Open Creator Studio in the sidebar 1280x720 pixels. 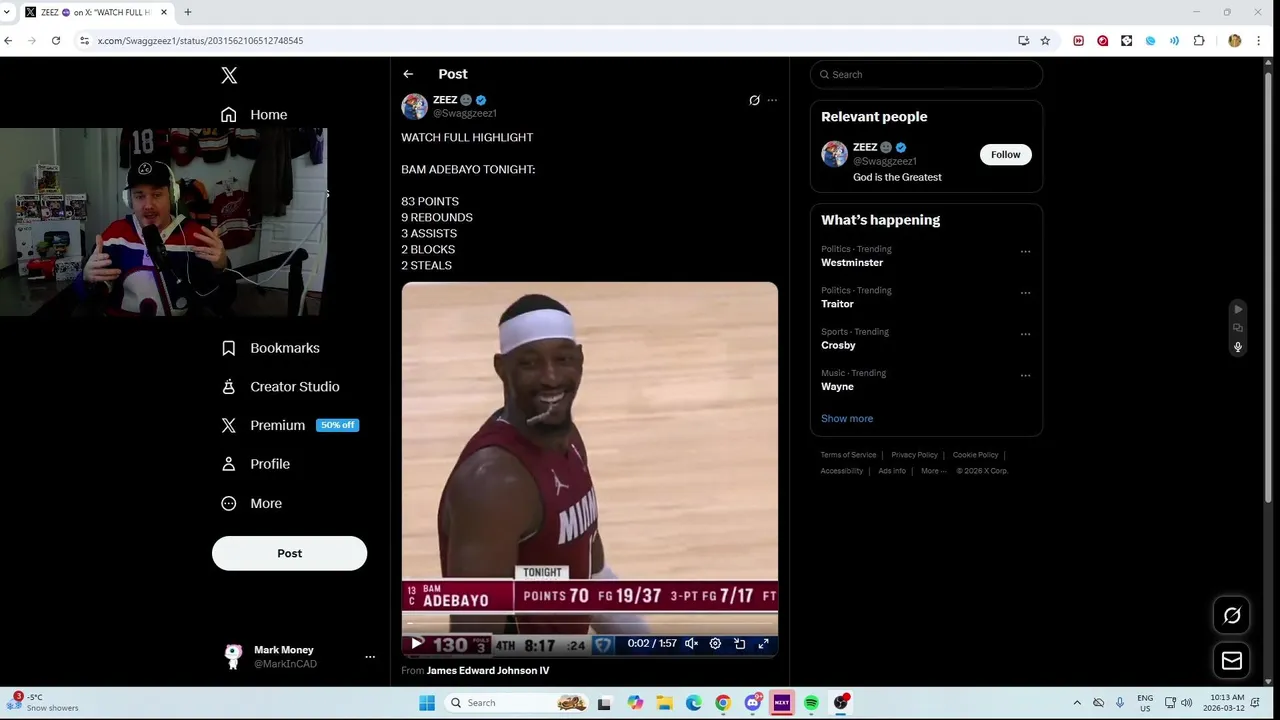coord(280,387)
